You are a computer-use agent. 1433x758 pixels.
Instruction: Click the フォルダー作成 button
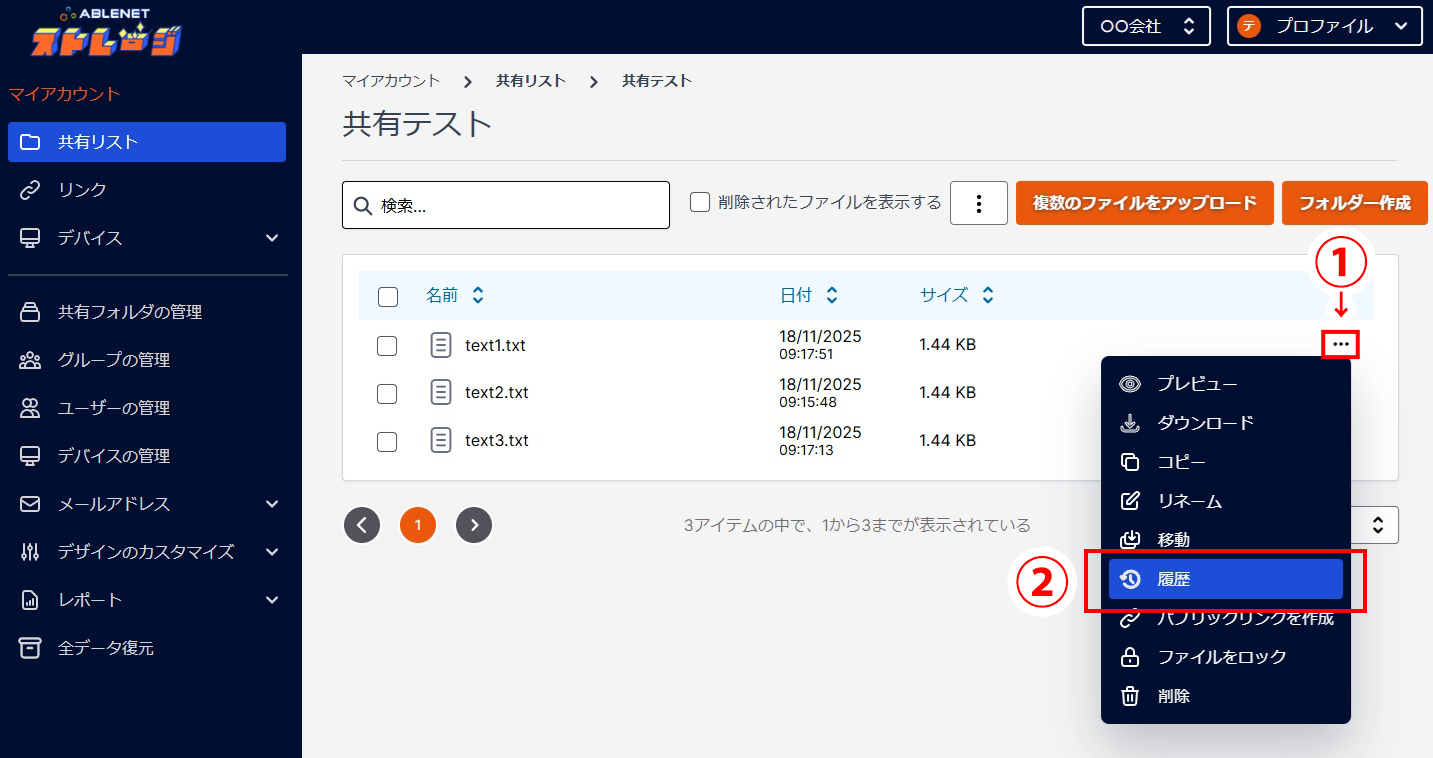click(x=1354, y=203)
